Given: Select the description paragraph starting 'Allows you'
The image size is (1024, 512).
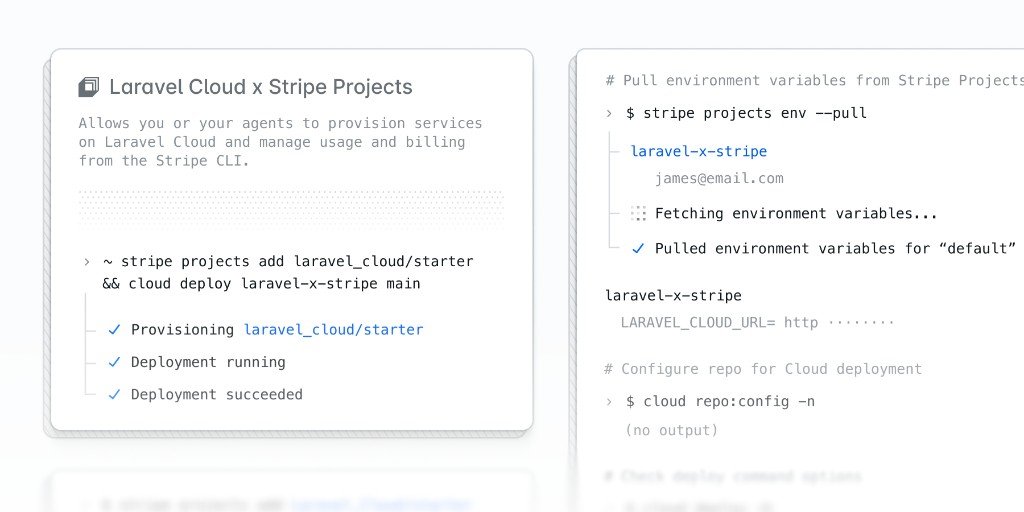Looking at the screenshot, I should 281,142.
